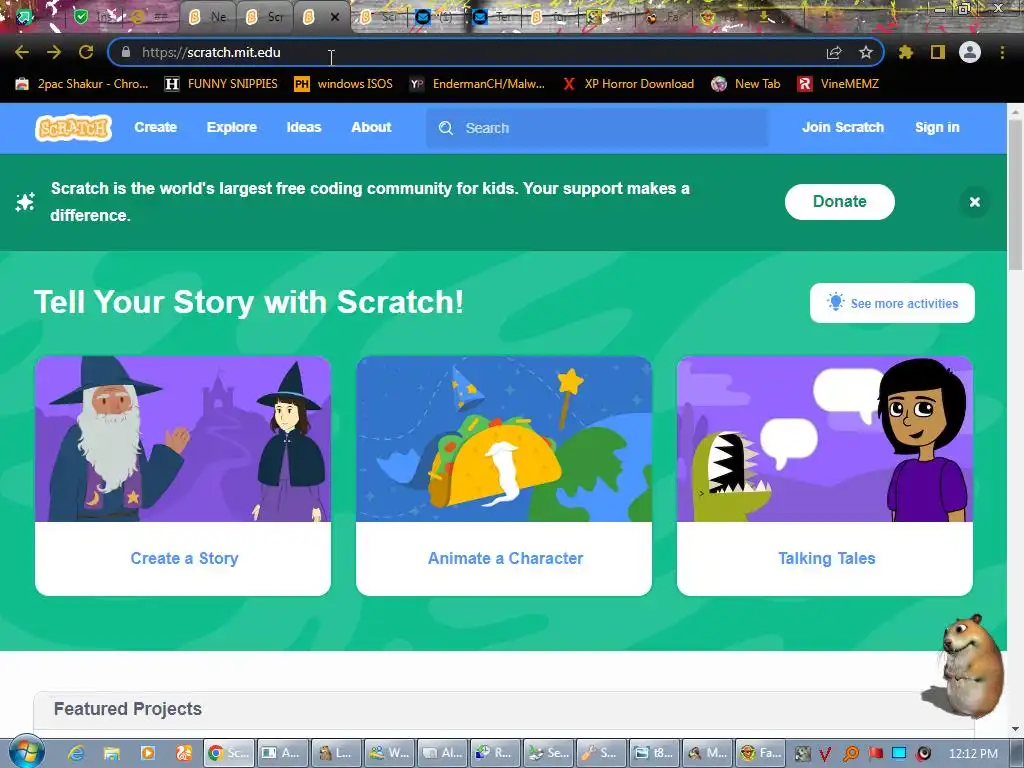Viewport: 1024px width, 768px height.
Task: Click the Scratch Search field
Action: click(x=597, y=128)
